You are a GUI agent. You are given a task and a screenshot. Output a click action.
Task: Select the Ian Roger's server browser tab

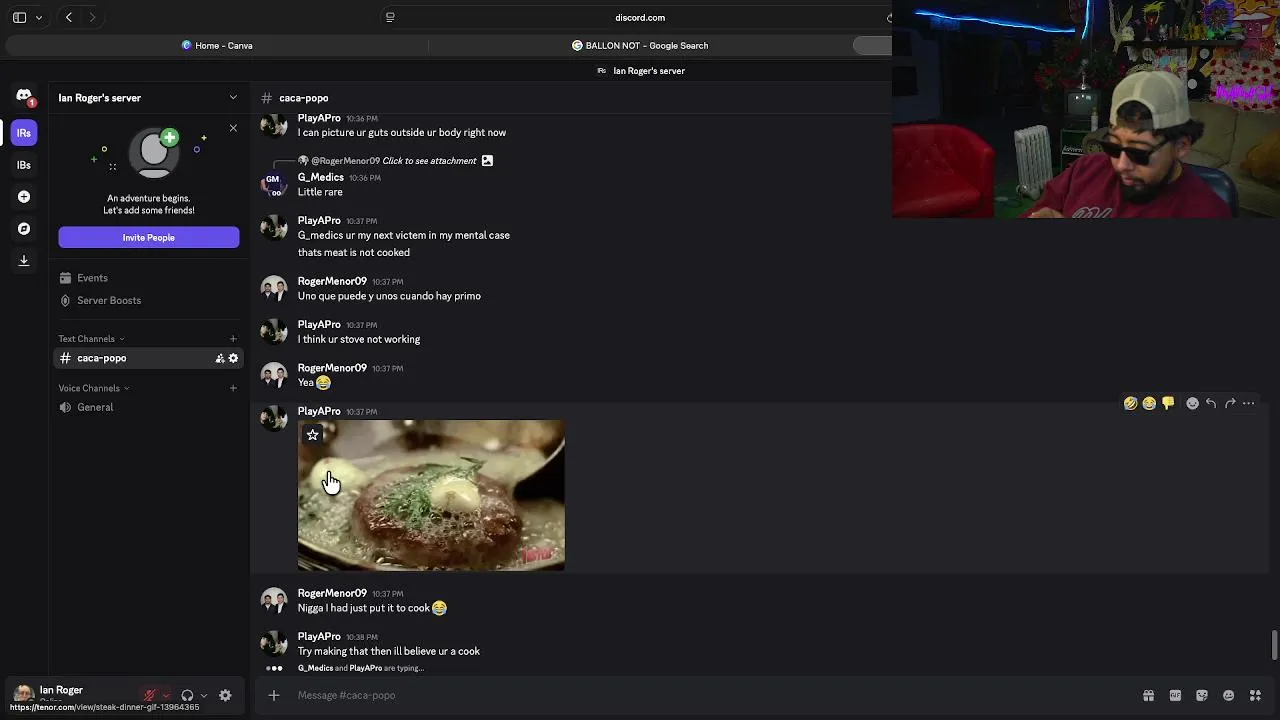click(x=640, y=71)
